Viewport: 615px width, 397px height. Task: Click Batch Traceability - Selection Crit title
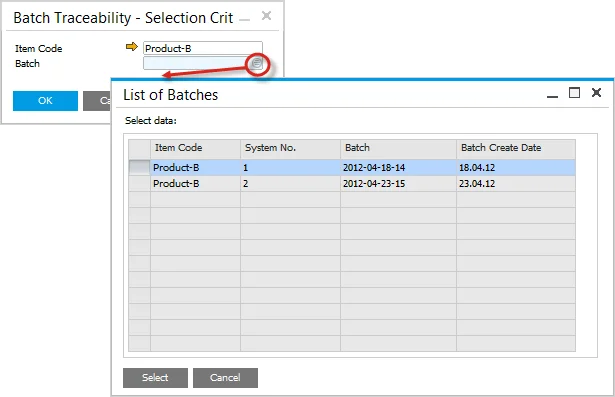[123, 18]
